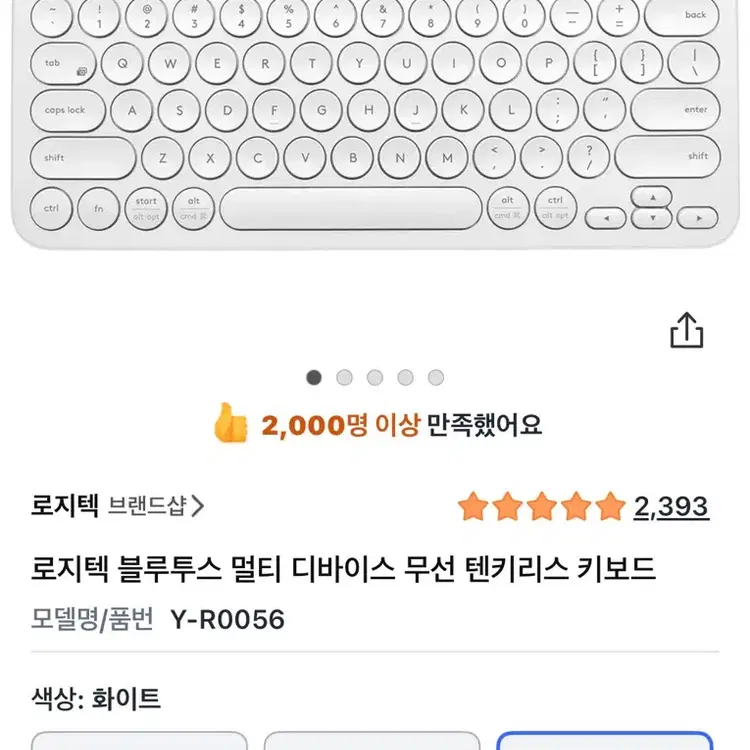Select model number Y-R0056 text

pyautogui.click(x=225, y=620)
